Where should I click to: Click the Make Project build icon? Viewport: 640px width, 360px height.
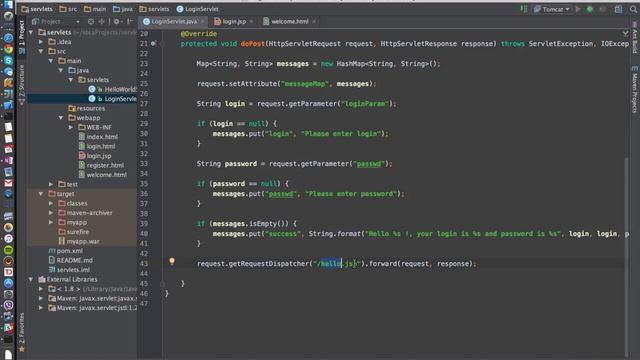click(524, 9)
